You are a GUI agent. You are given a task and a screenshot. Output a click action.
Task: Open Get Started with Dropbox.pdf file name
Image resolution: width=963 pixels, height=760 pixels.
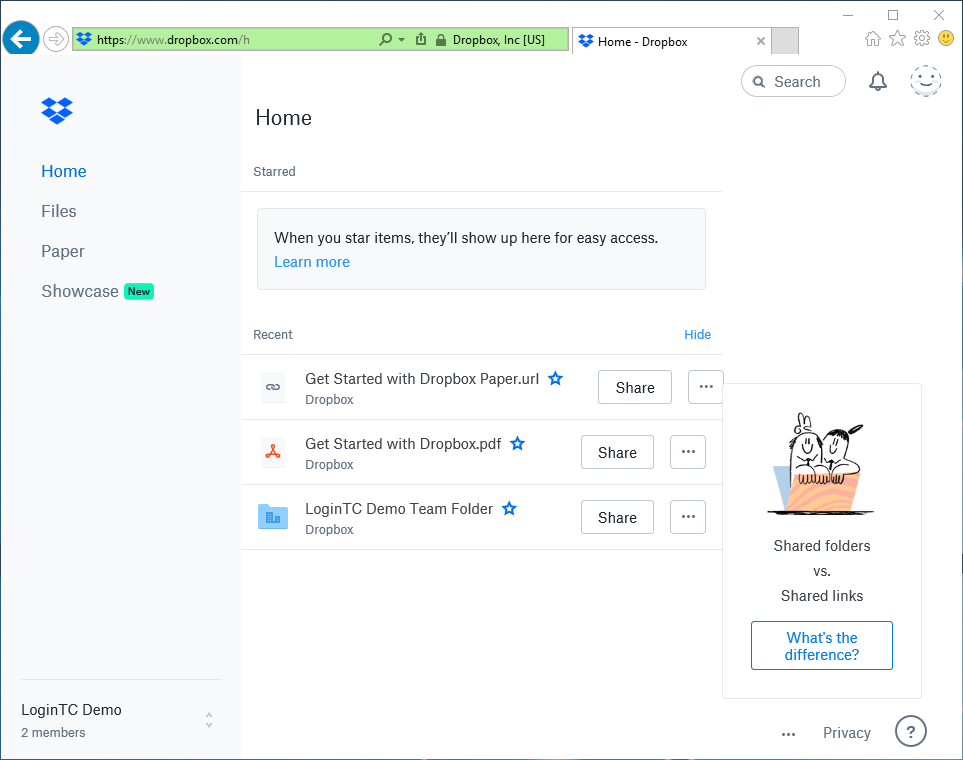(x=403, y=444)
